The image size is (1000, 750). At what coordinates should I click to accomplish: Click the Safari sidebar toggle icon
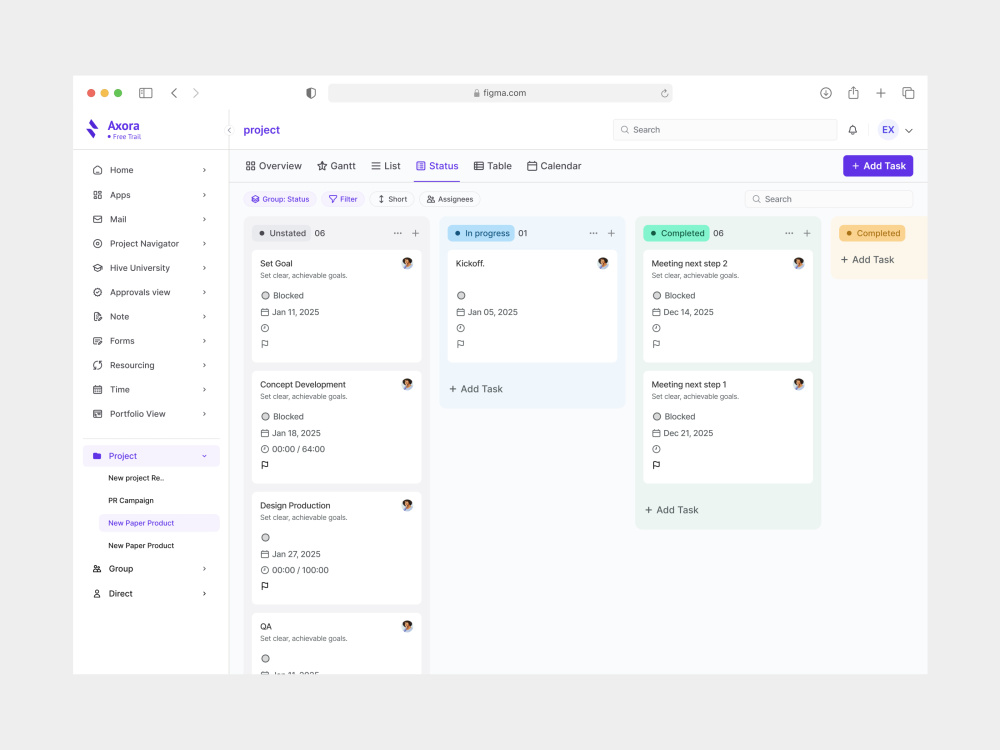145,93
